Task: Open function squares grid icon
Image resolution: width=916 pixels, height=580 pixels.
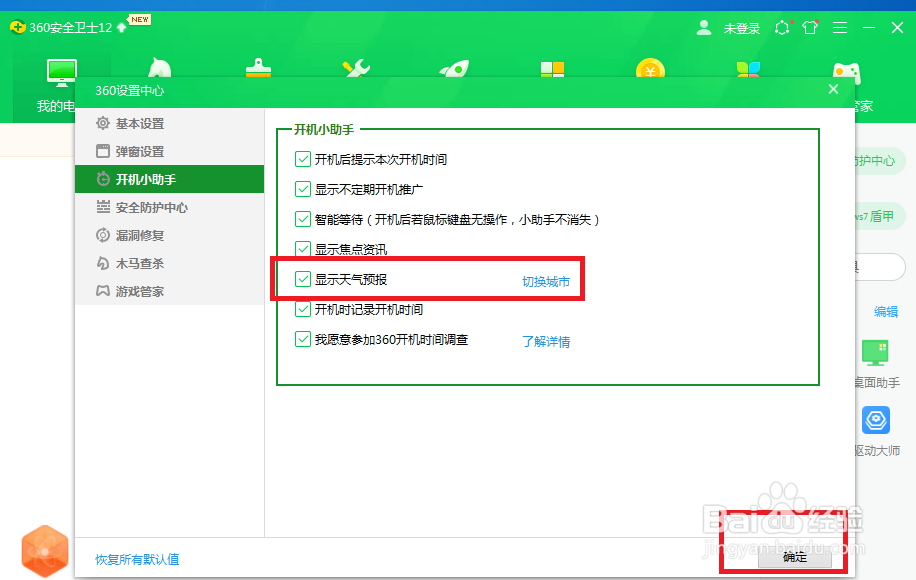Action: pos(552,69)
